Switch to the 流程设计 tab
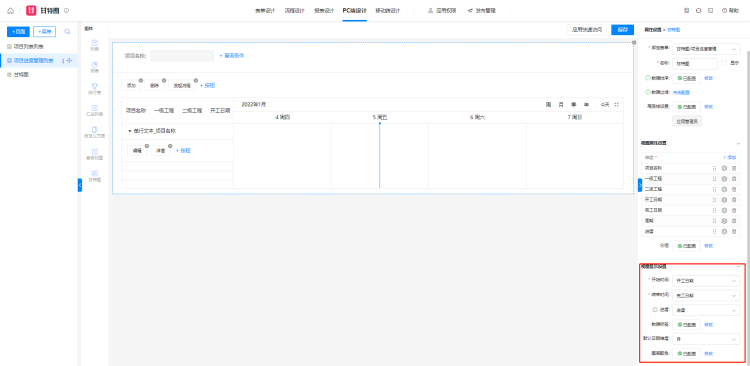The height and width of the screenshot is (366, 750). click(295, 11)
